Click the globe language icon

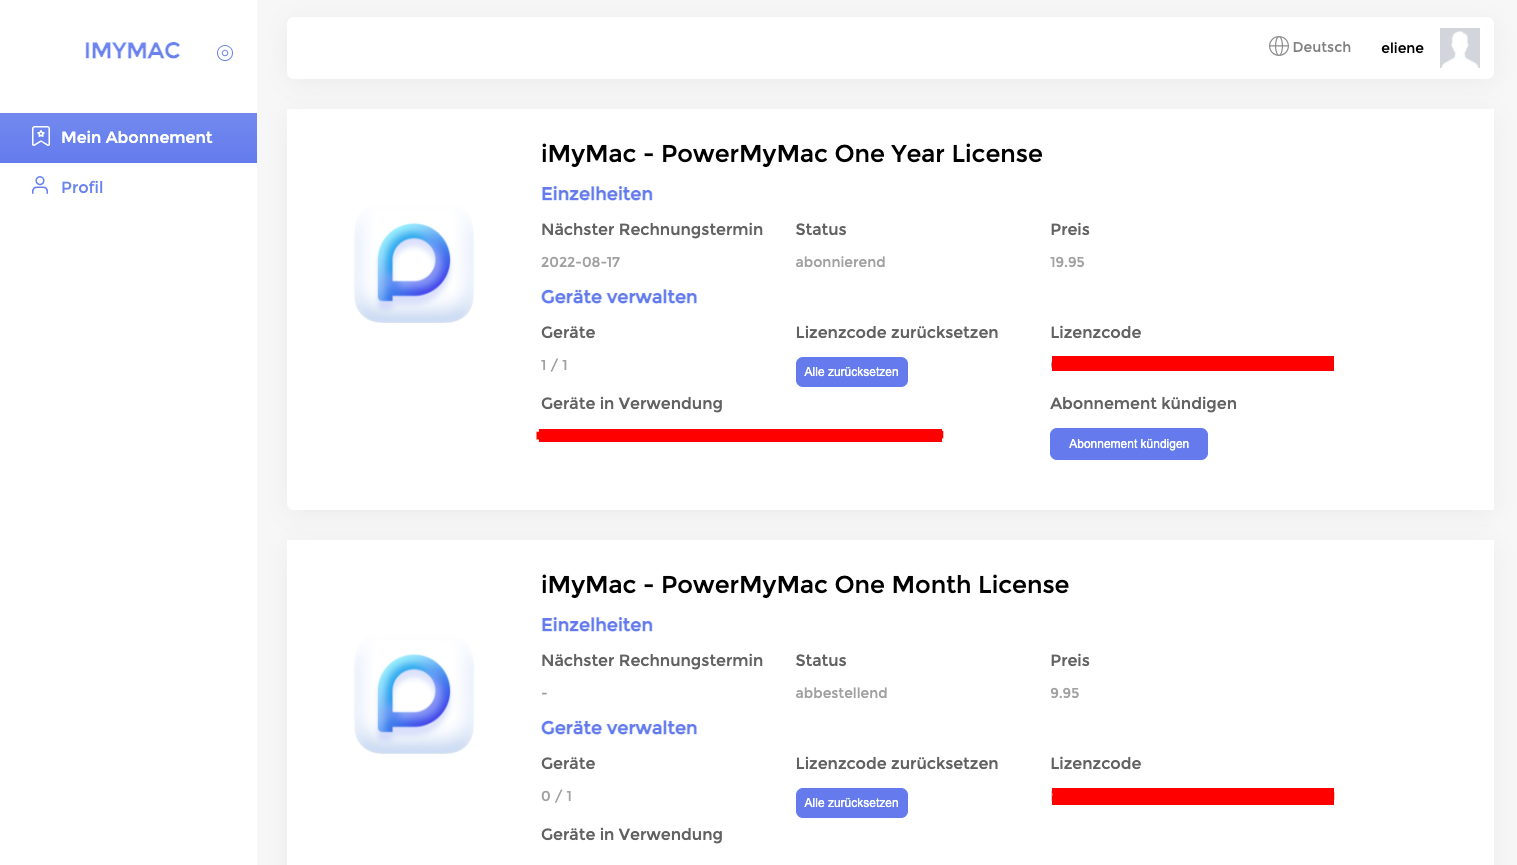[1278, 46]
